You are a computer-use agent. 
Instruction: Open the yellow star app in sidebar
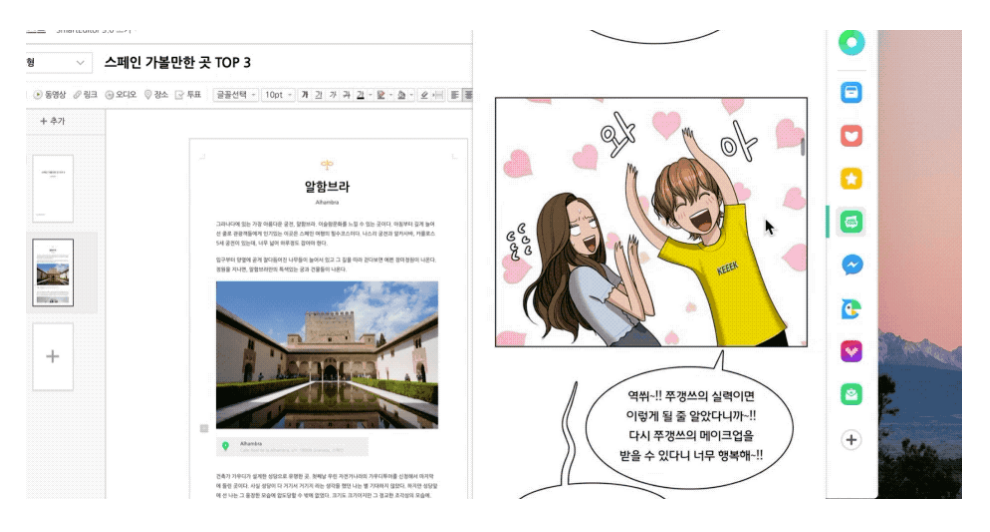coord(851,179)
